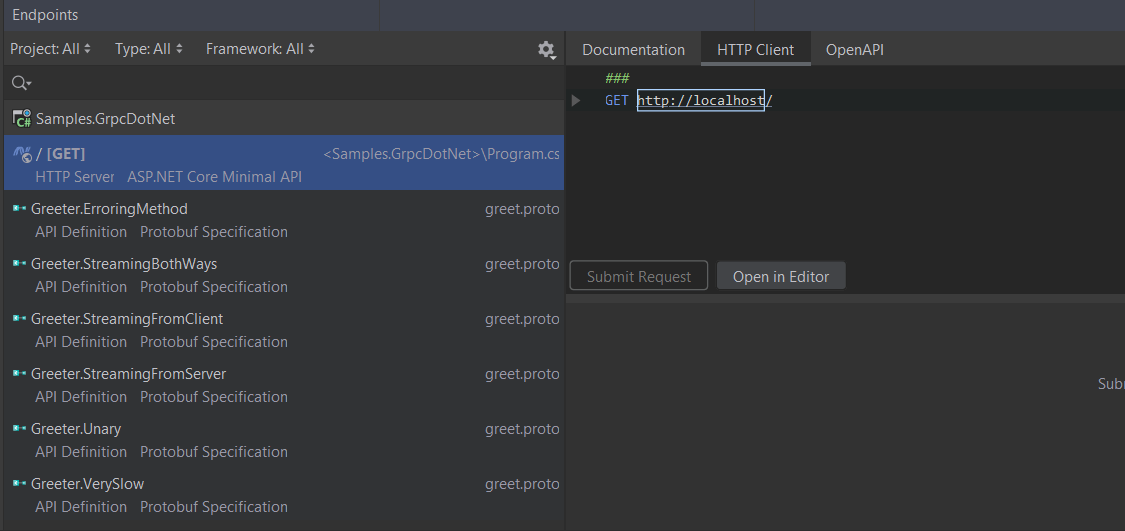Viewport: 1125px width, 531px height.
Task: Select the Greeter.StreamingFromServer endpoint
Action: pos(284,385)
